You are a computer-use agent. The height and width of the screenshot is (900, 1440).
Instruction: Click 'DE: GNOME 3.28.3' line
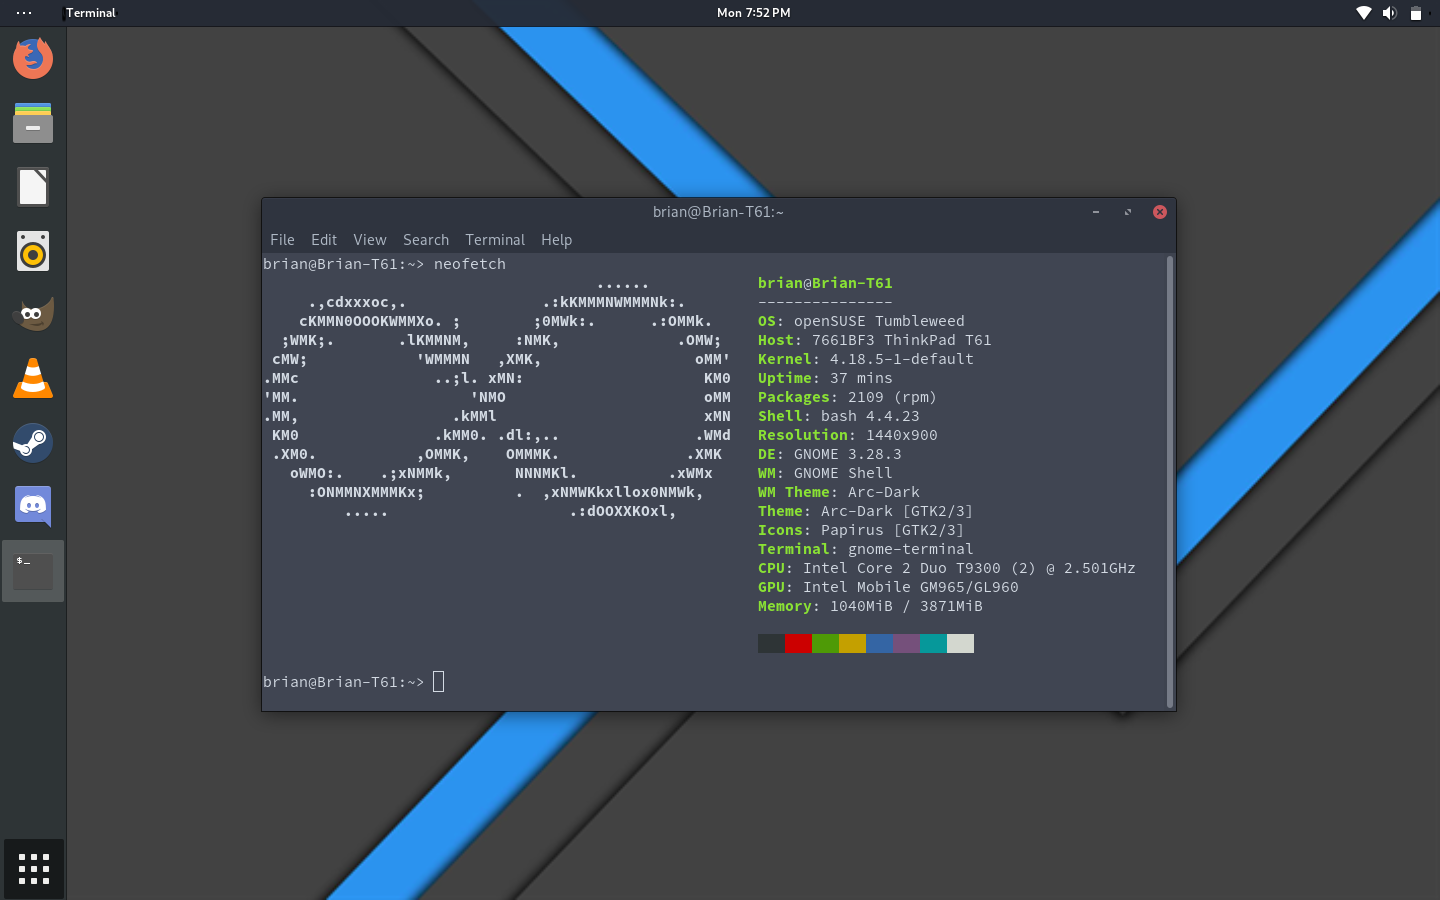click(x=830, y=454)
